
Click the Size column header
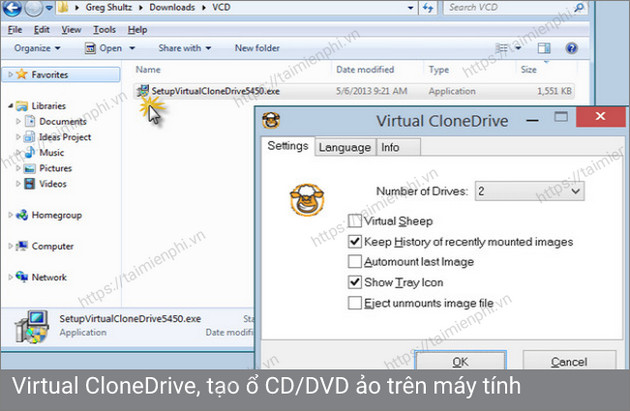click(x=528, y=70)
